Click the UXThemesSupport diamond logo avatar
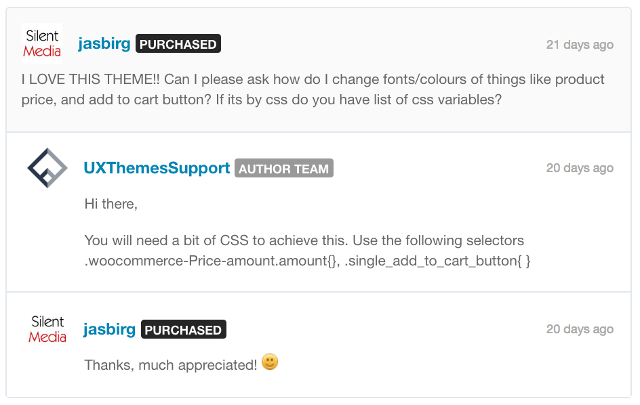 [x=47, y=168]
